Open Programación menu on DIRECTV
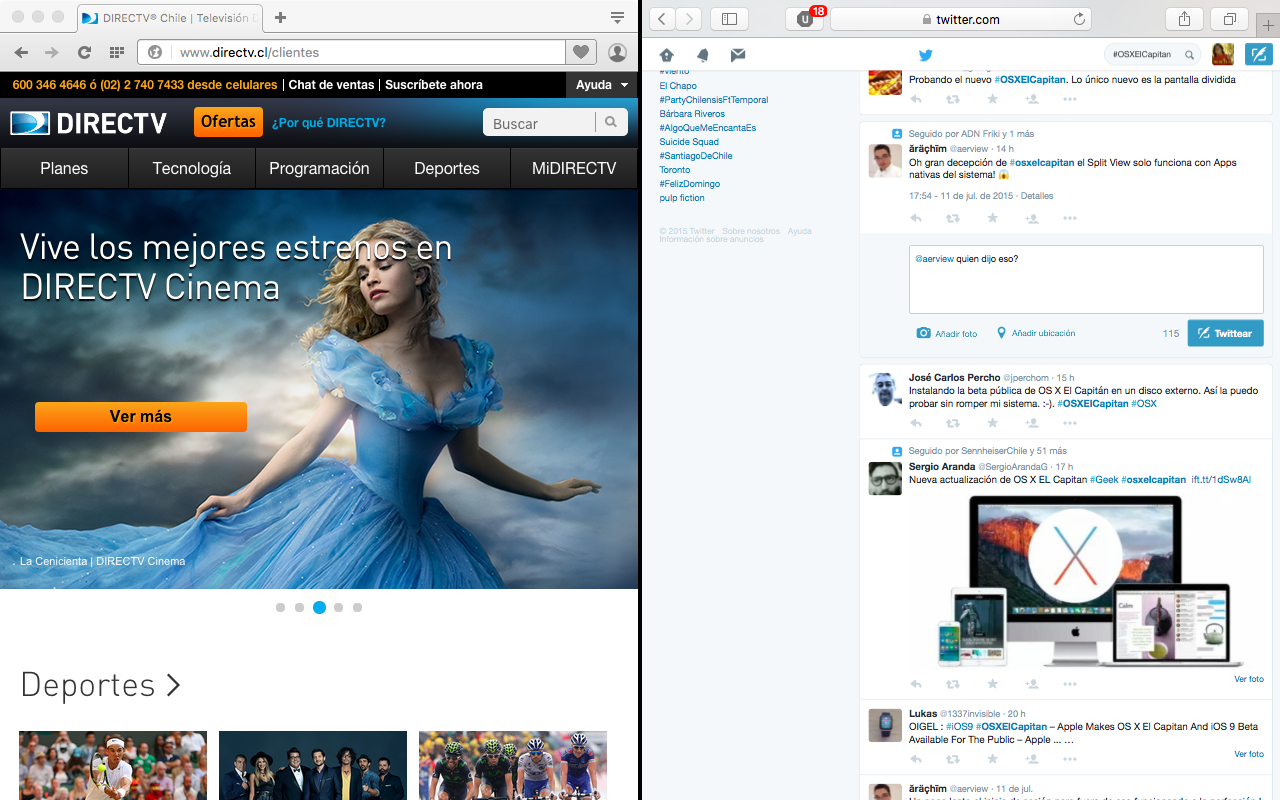Screen dimensions: 1280x800 click(319, 168)
